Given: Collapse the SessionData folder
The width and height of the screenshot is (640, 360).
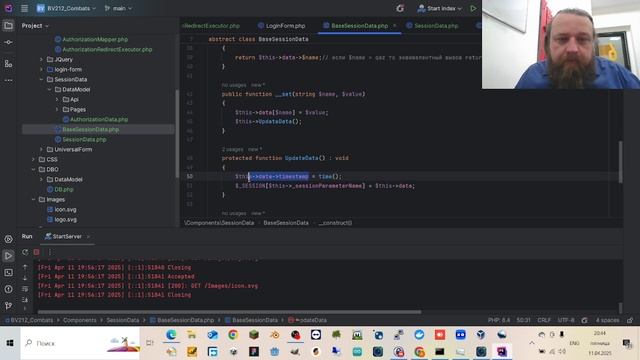Looking at the screenshot, I should pos(41,80).
